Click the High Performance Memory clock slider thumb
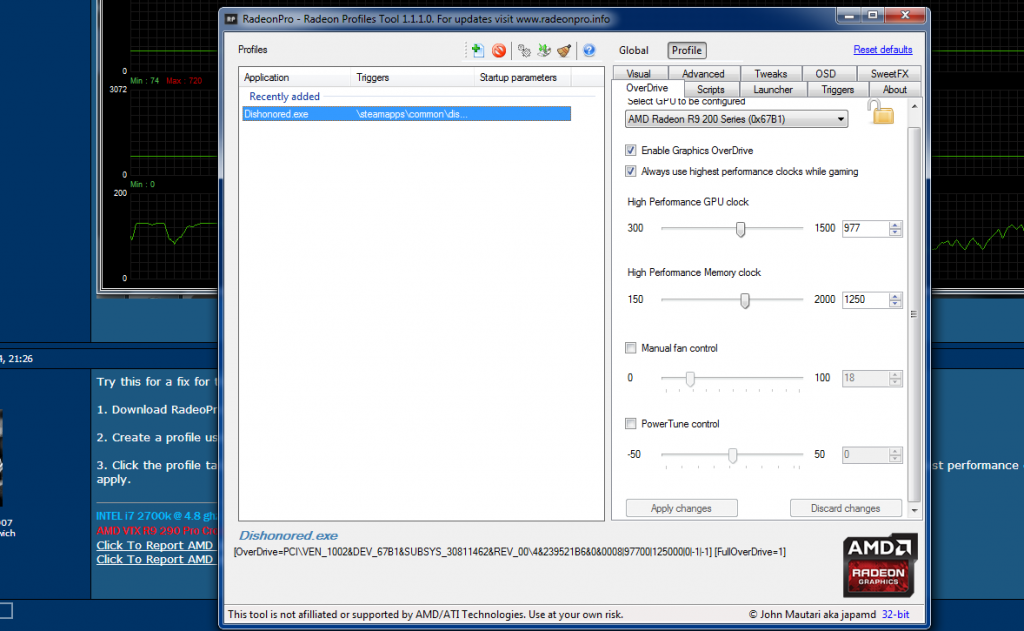Viewport: 1024px width, 631px height. click(744, 300)
